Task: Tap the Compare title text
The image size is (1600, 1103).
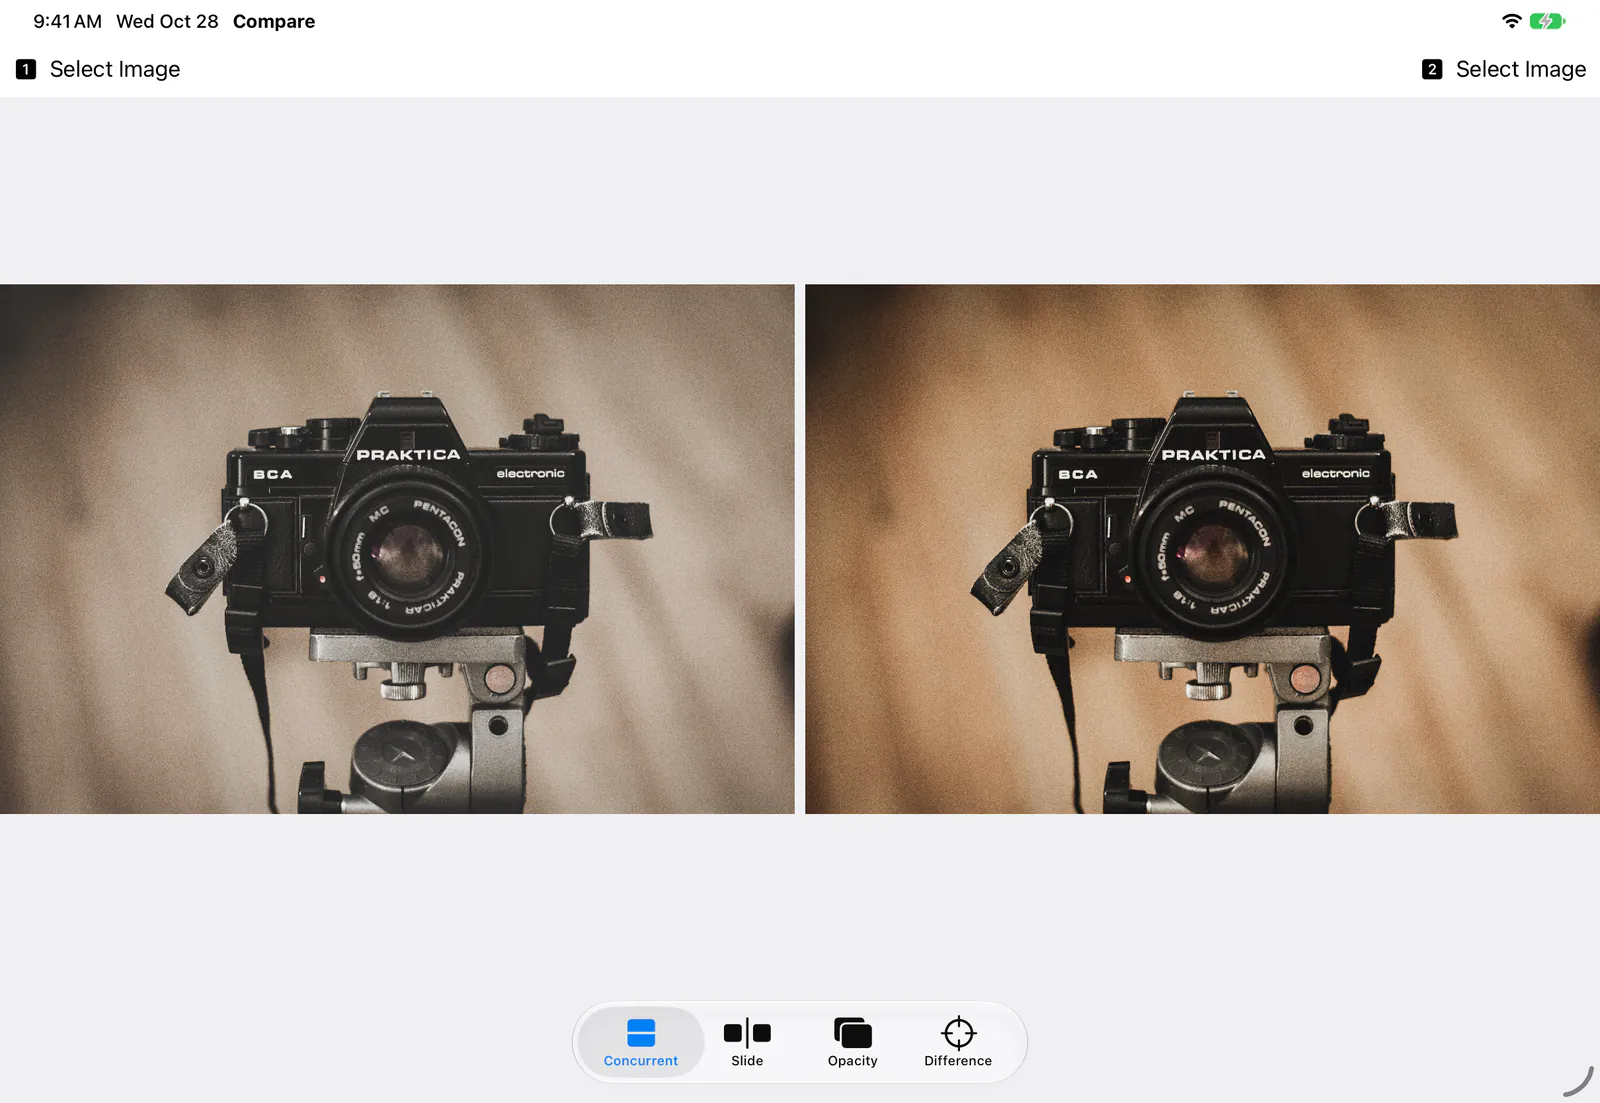Action: [x=274, y=22]
